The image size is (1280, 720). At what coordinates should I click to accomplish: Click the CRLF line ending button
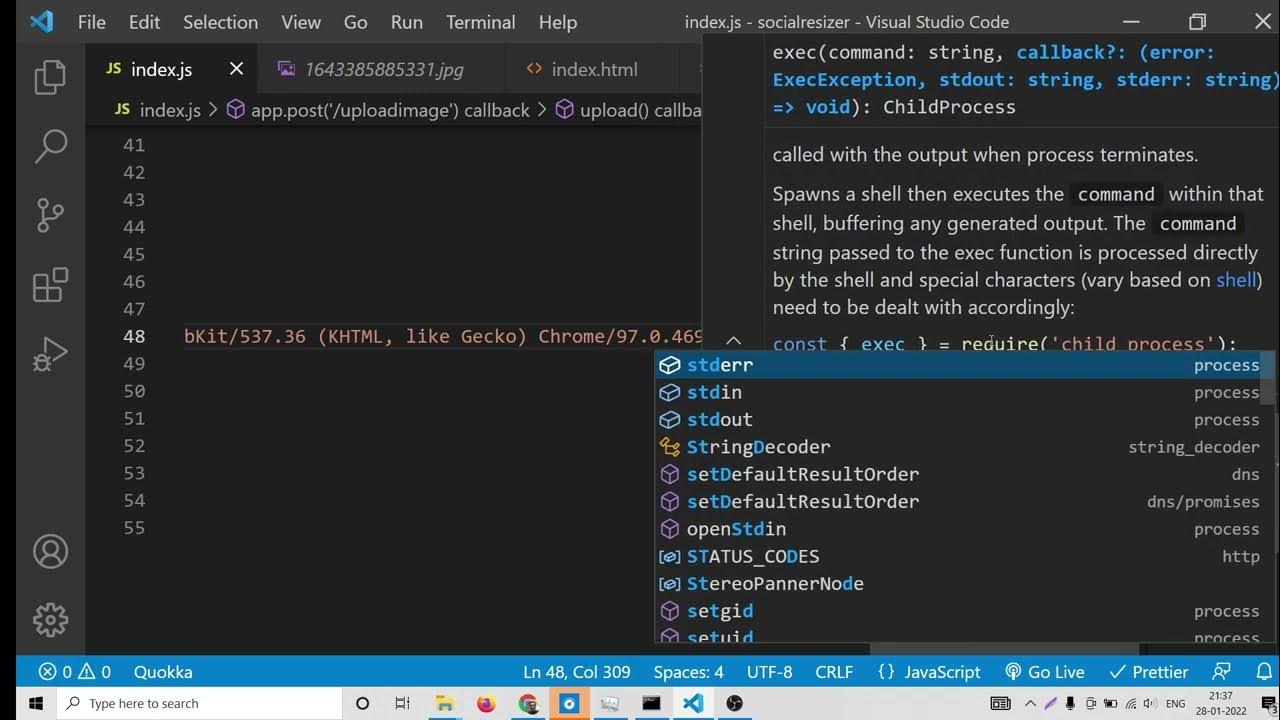834,672
